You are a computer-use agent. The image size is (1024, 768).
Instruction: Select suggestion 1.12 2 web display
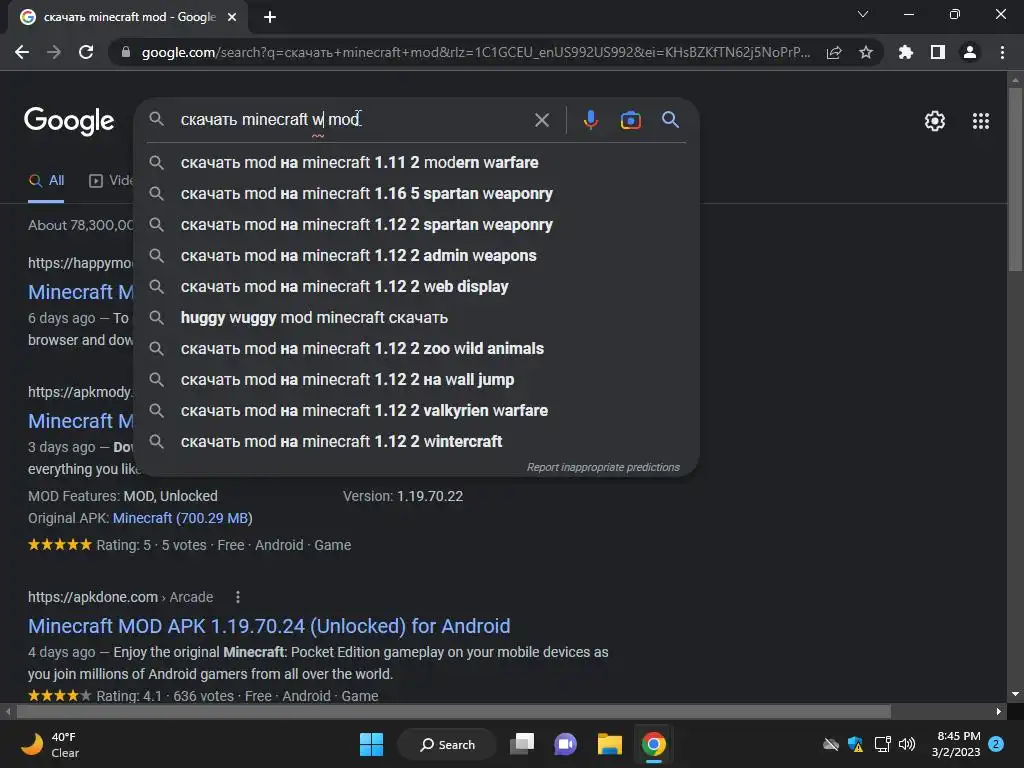416,287
